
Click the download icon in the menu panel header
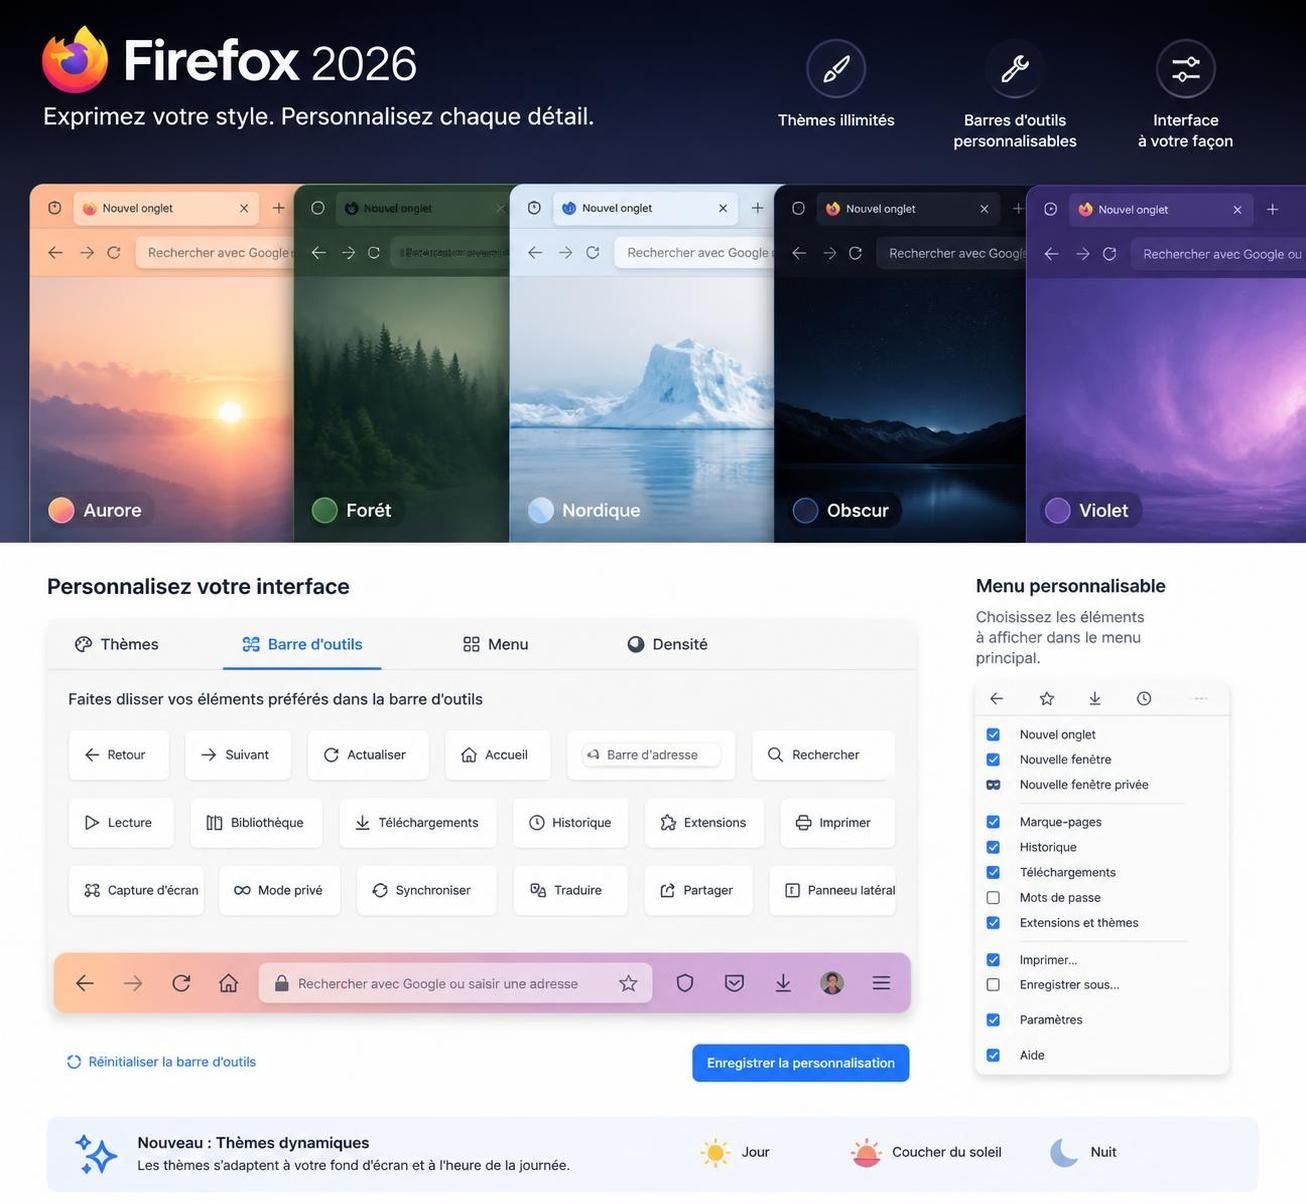(1095, 699)
